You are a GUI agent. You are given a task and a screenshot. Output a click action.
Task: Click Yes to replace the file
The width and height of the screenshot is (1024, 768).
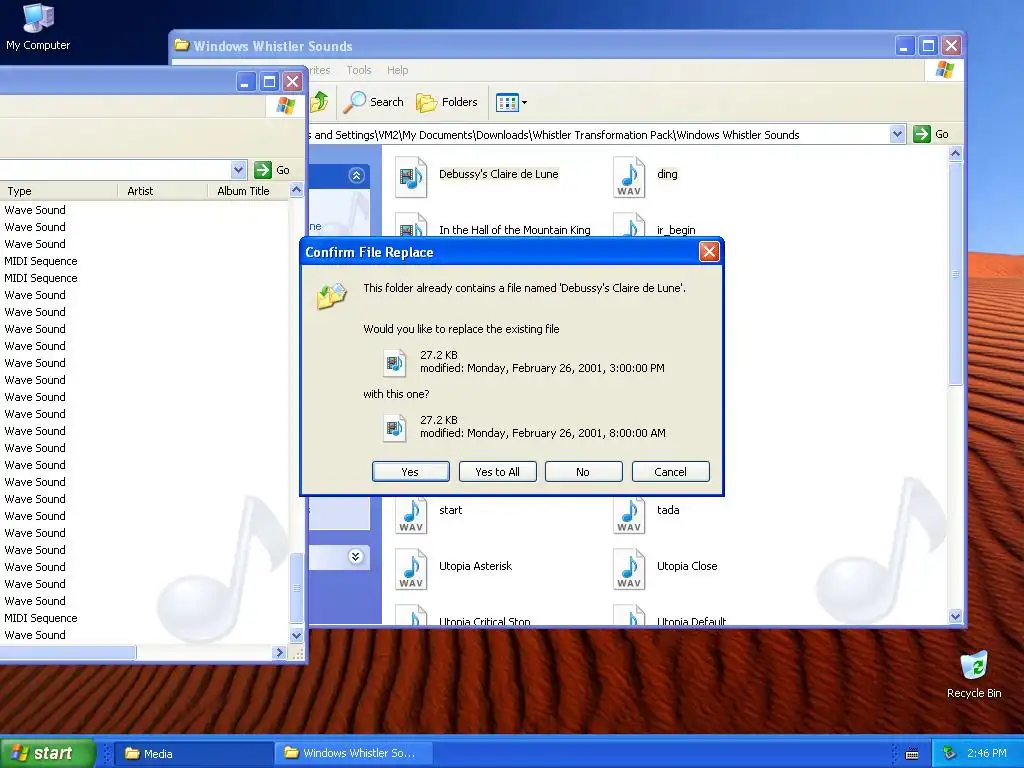click(x=410, y=472)
